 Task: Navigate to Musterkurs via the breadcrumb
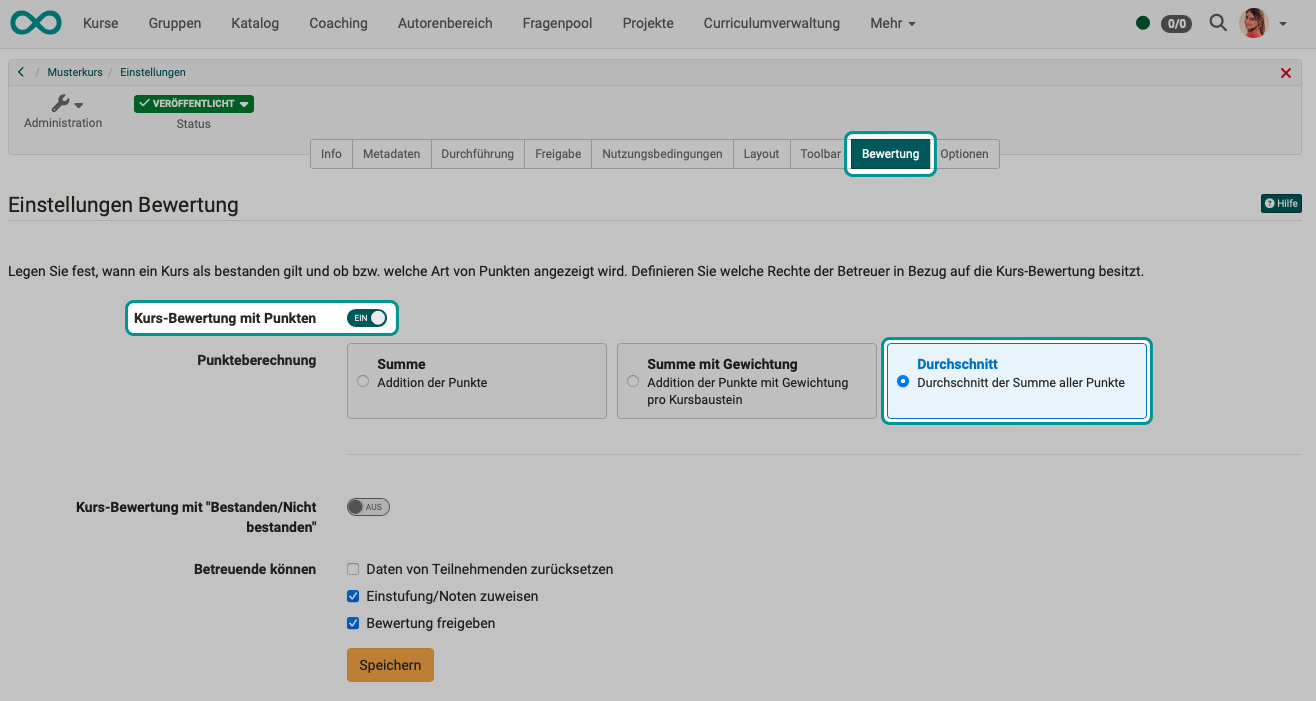click(74, 71)
